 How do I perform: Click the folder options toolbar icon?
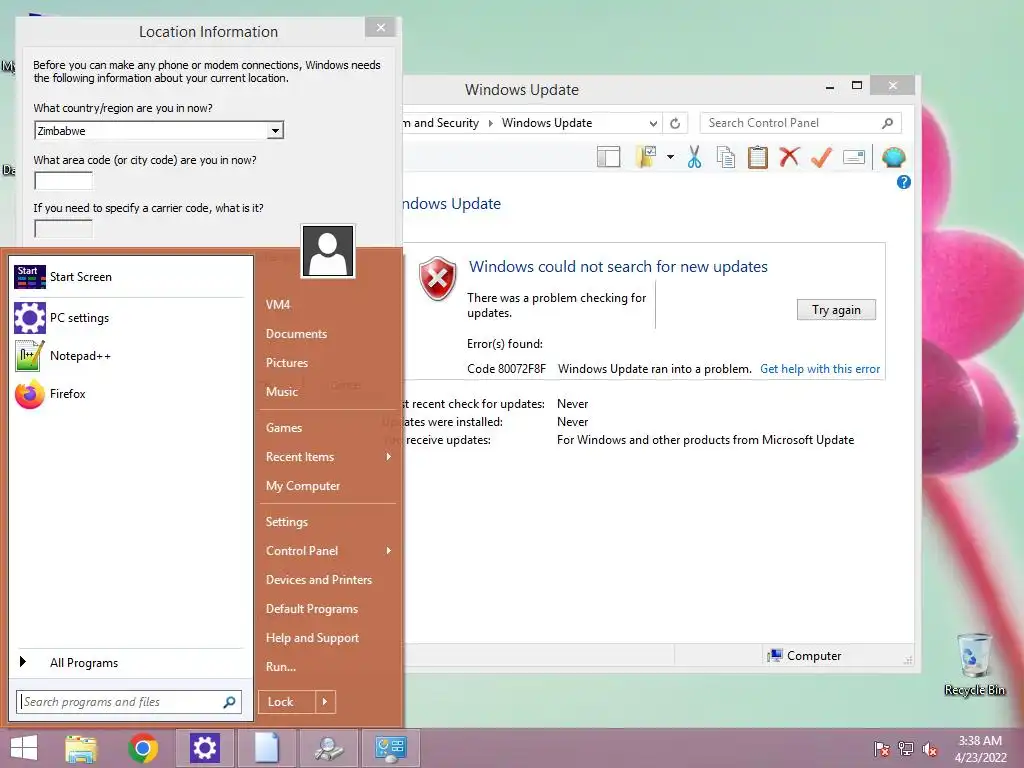[646, 157]
